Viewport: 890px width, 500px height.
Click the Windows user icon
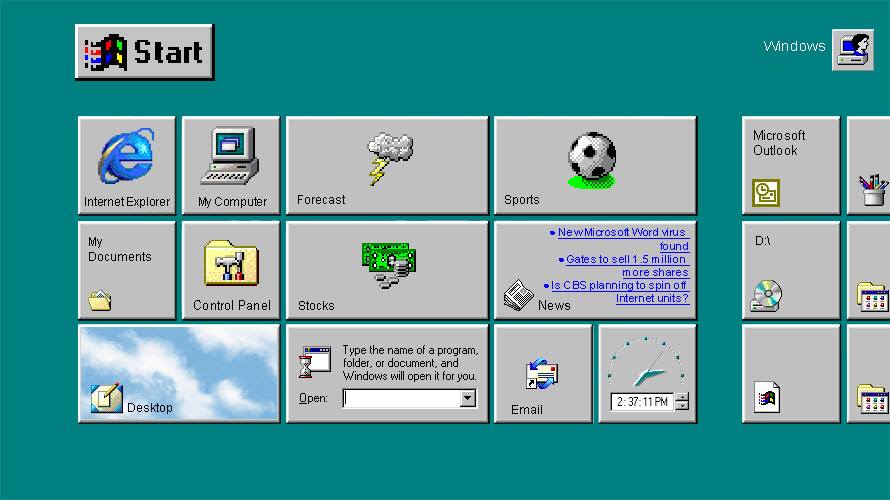(853, 49)
